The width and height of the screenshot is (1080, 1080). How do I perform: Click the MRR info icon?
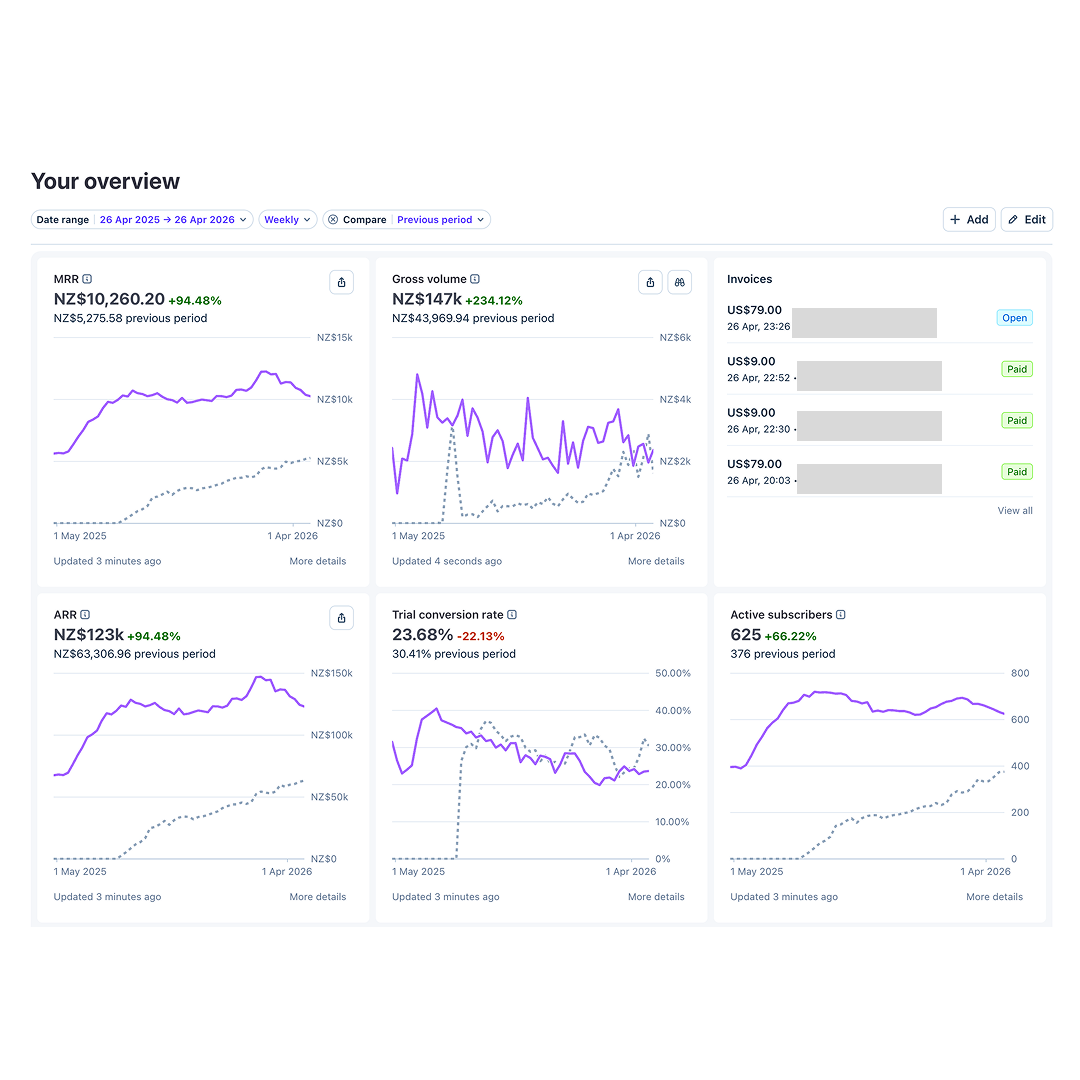[x=87, y=279]
